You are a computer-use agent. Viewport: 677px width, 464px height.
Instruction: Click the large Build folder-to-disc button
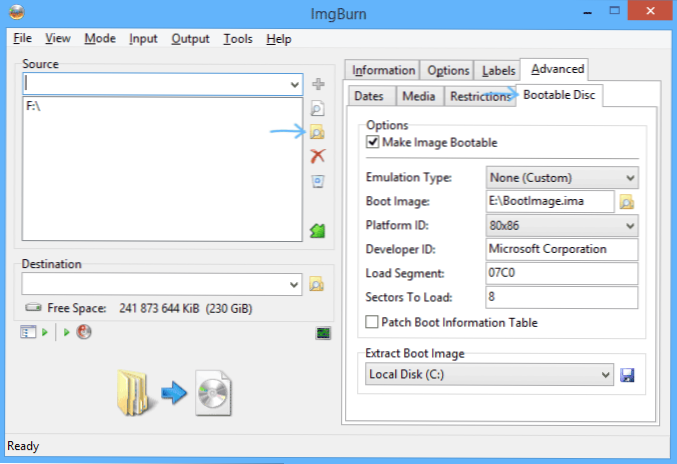(174, 393)
